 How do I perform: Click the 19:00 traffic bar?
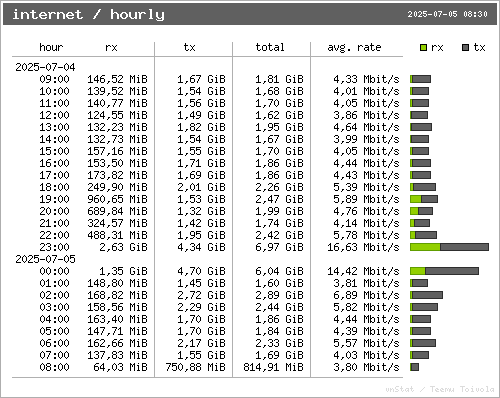(424, 199)
